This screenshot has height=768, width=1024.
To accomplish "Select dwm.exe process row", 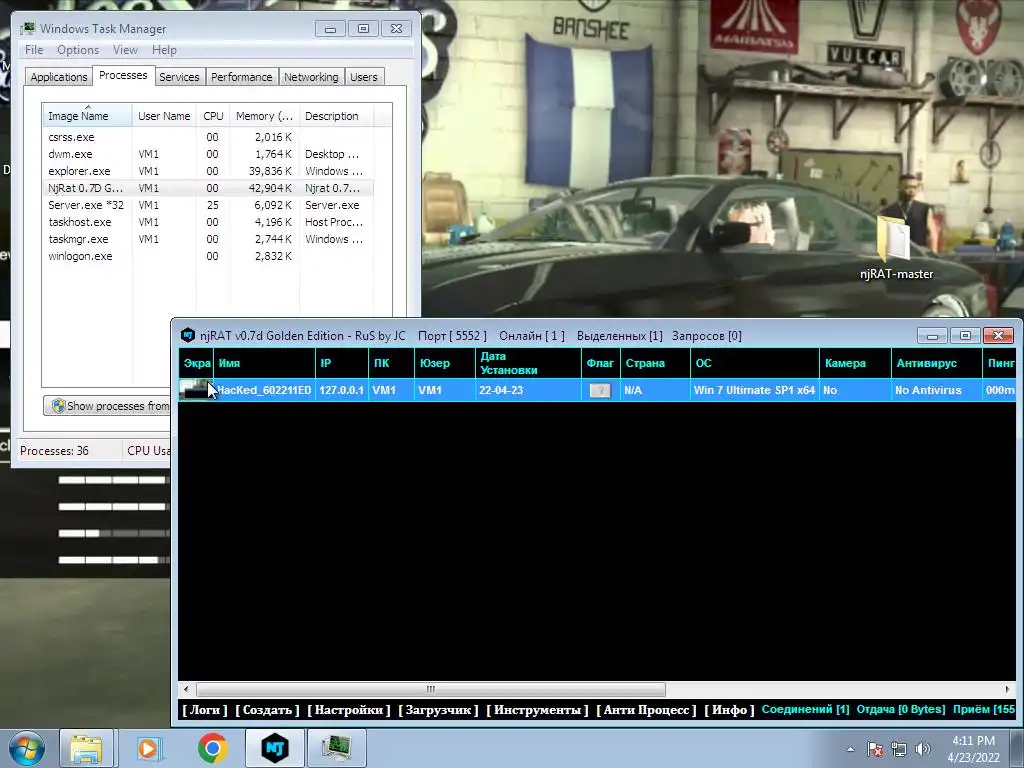I will [208, 154].
